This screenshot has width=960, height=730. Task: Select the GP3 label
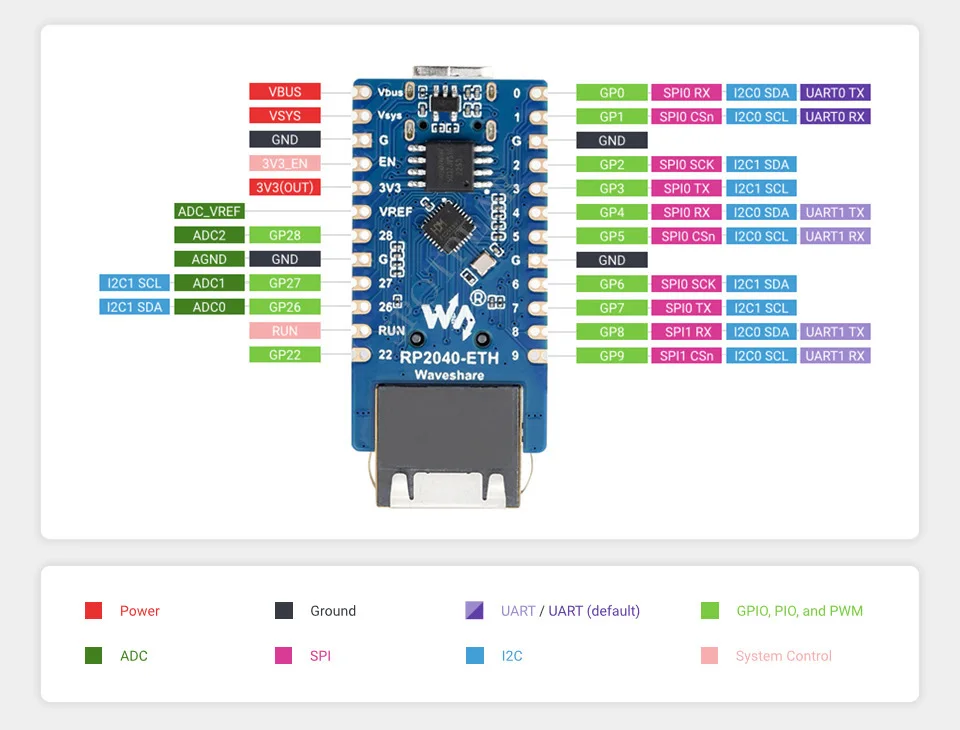click(612, 188)
